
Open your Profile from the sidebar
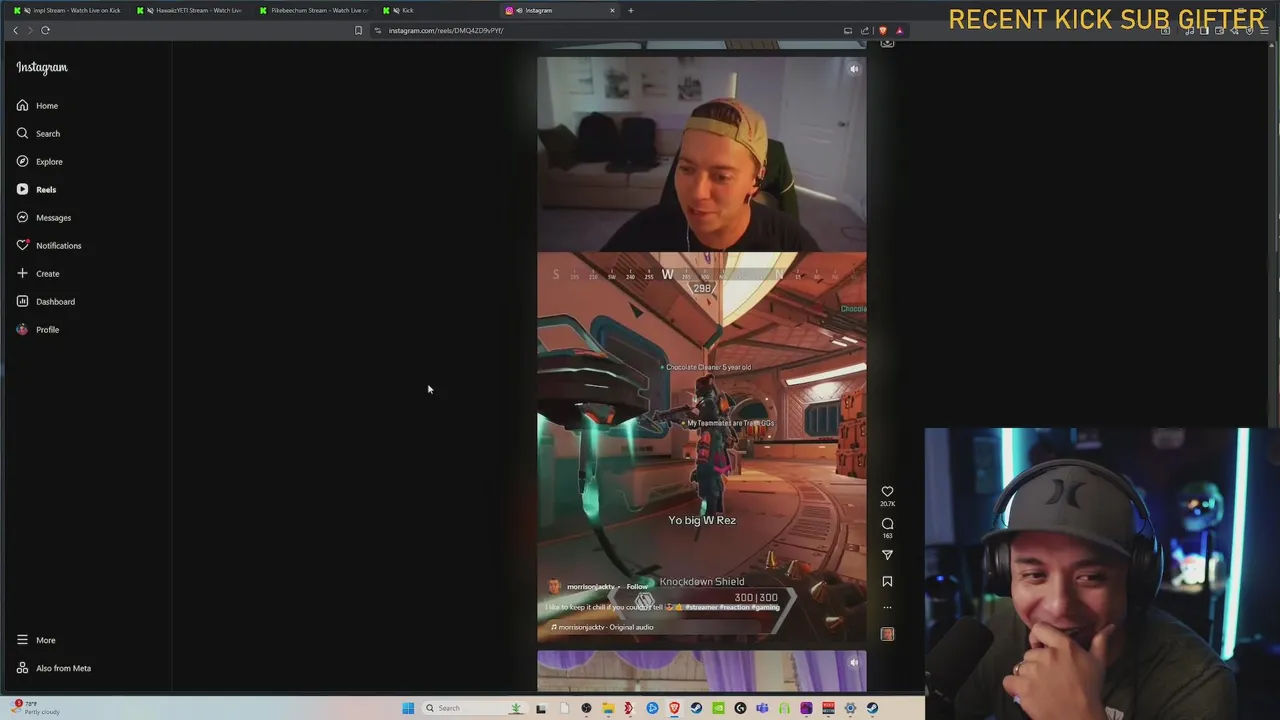tap(37, 329)
